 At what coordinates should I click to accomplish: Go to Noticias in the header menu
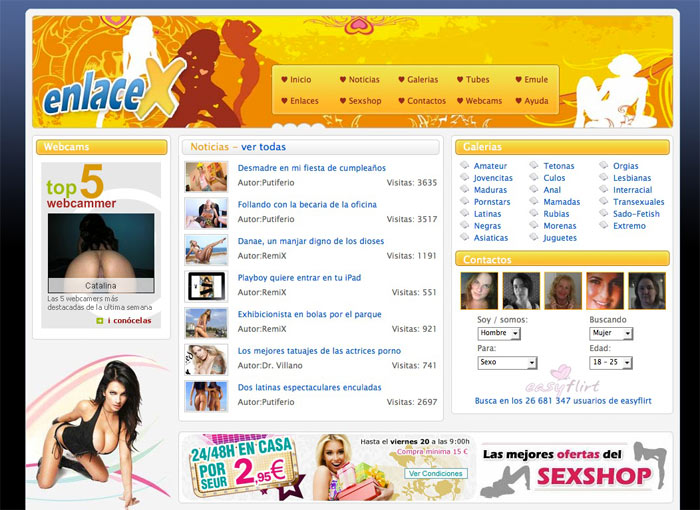[x=364, y=79]
